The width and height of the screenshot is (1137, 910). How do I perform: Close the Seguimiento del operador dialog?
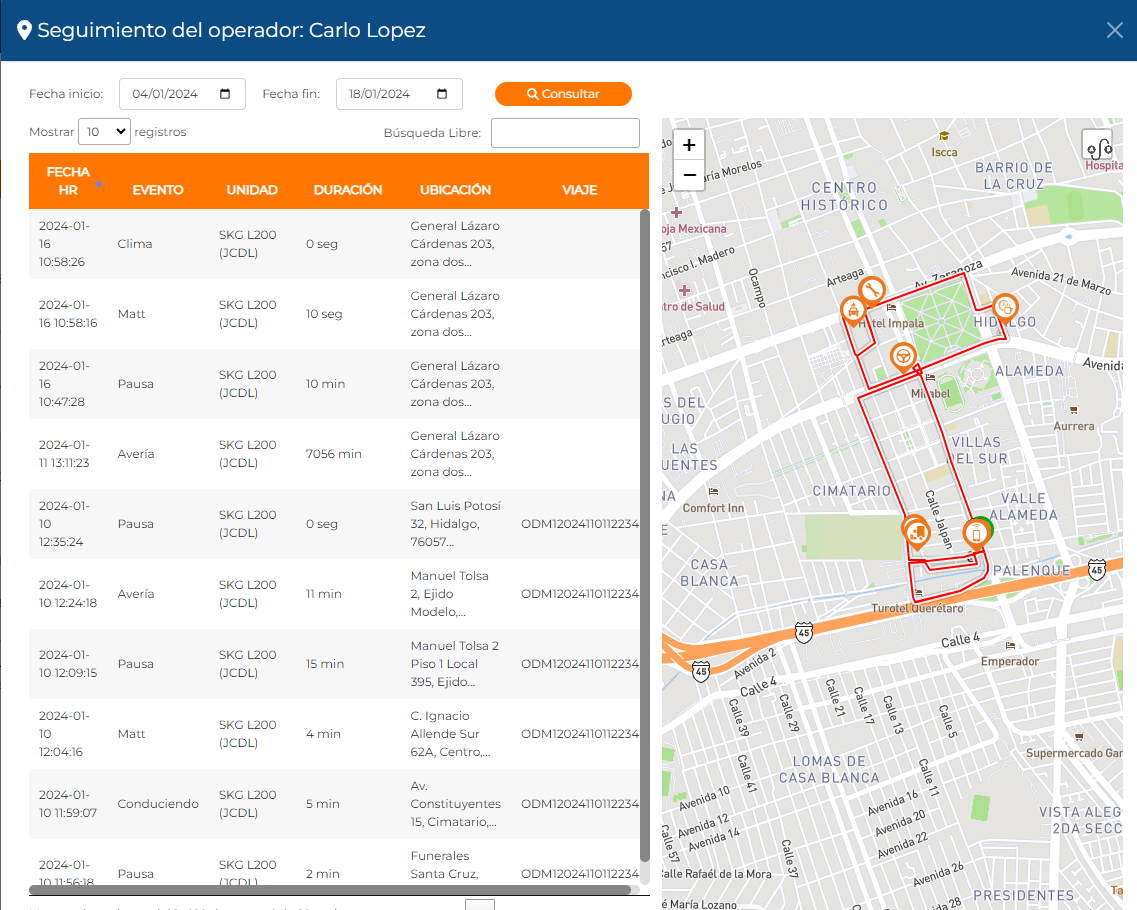coord(1114,30)
